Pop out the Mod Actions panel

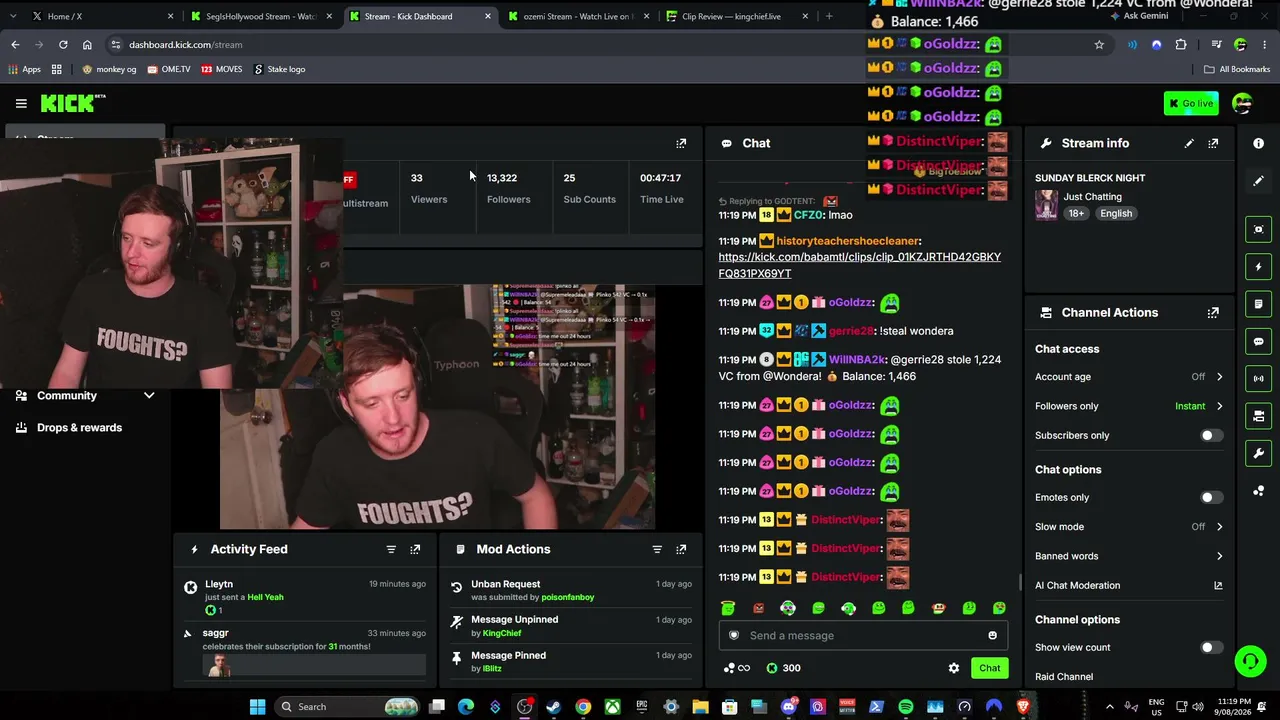[681, 549]
